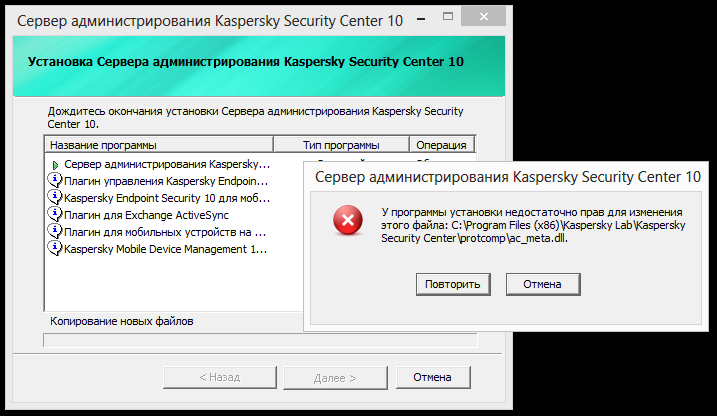
Task: Proceed with the Далее button
Action: click(x=335, y=377)
